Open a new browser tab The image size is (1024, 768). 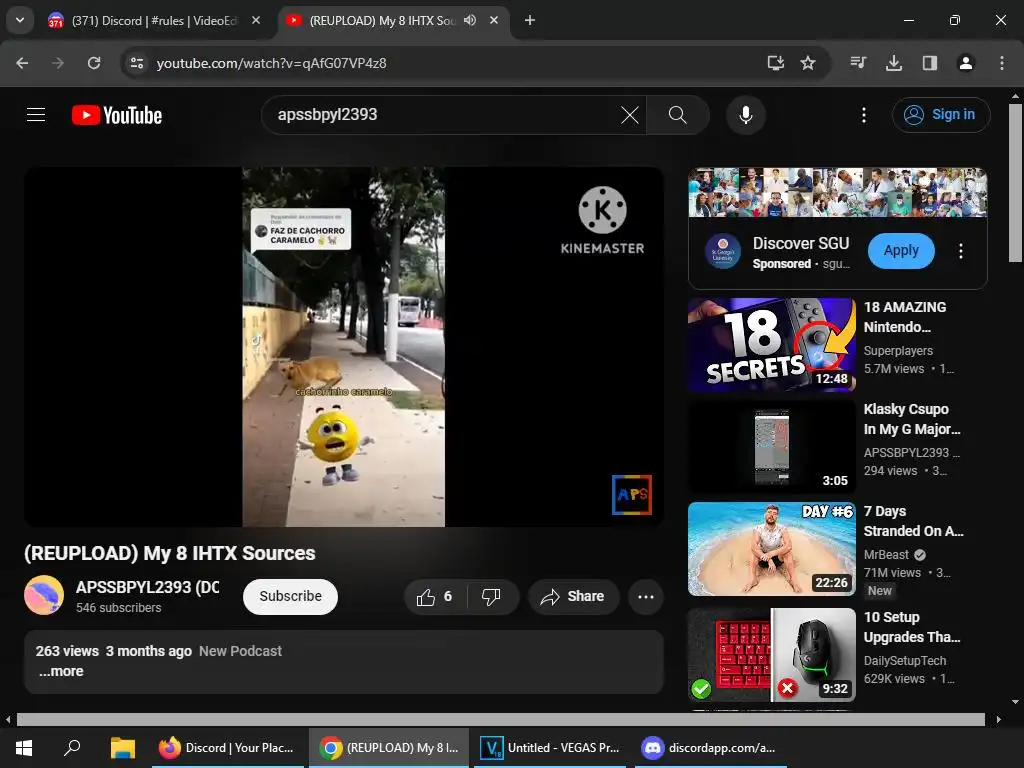pos(530,20)
